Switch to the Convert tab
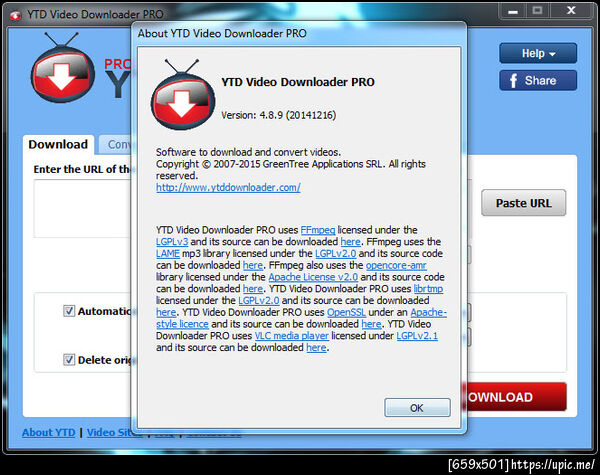The image size is (600, 475). coord(115,144)
